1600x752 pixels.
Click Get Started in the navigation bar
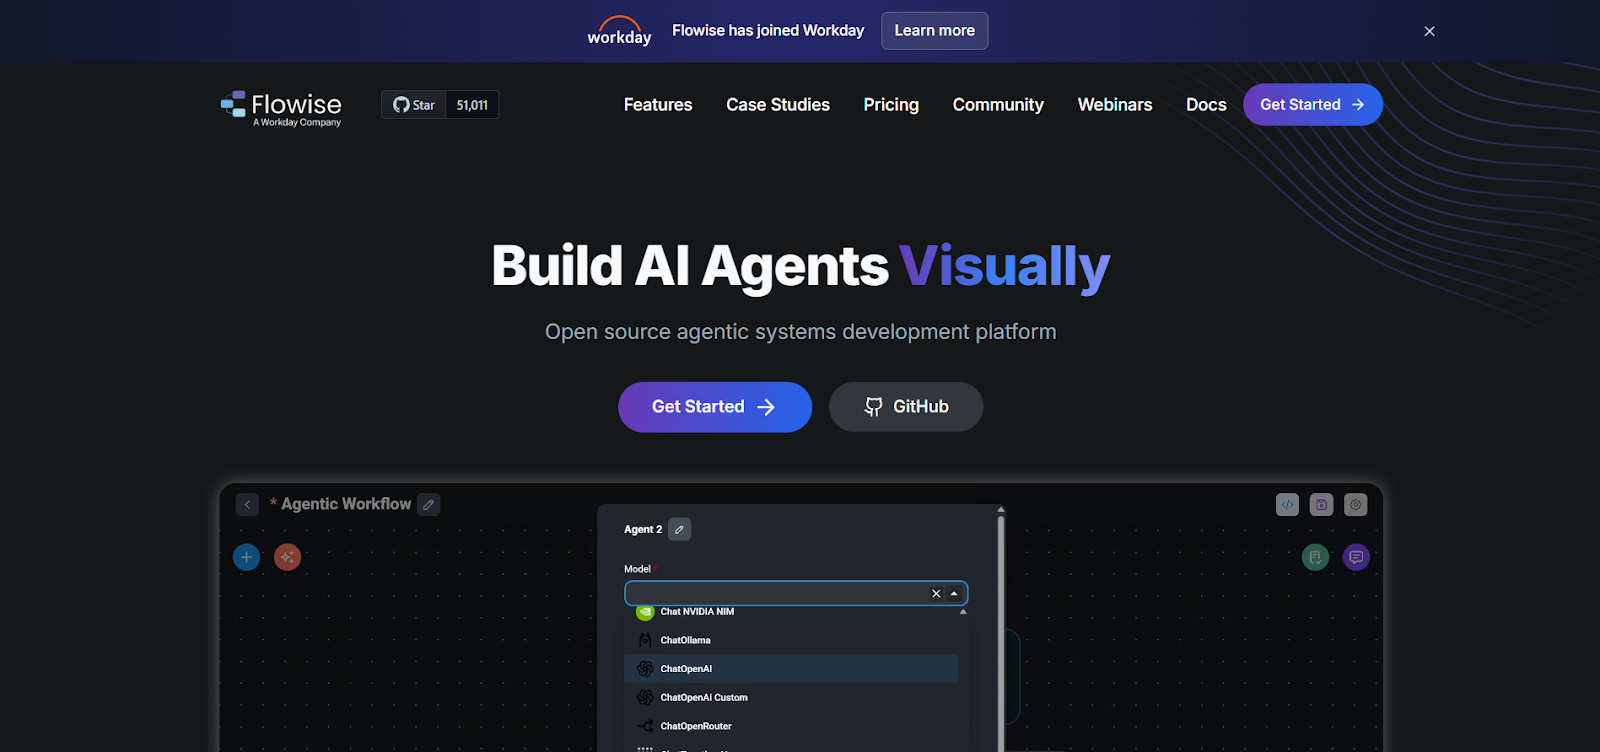pos(1313,105)
